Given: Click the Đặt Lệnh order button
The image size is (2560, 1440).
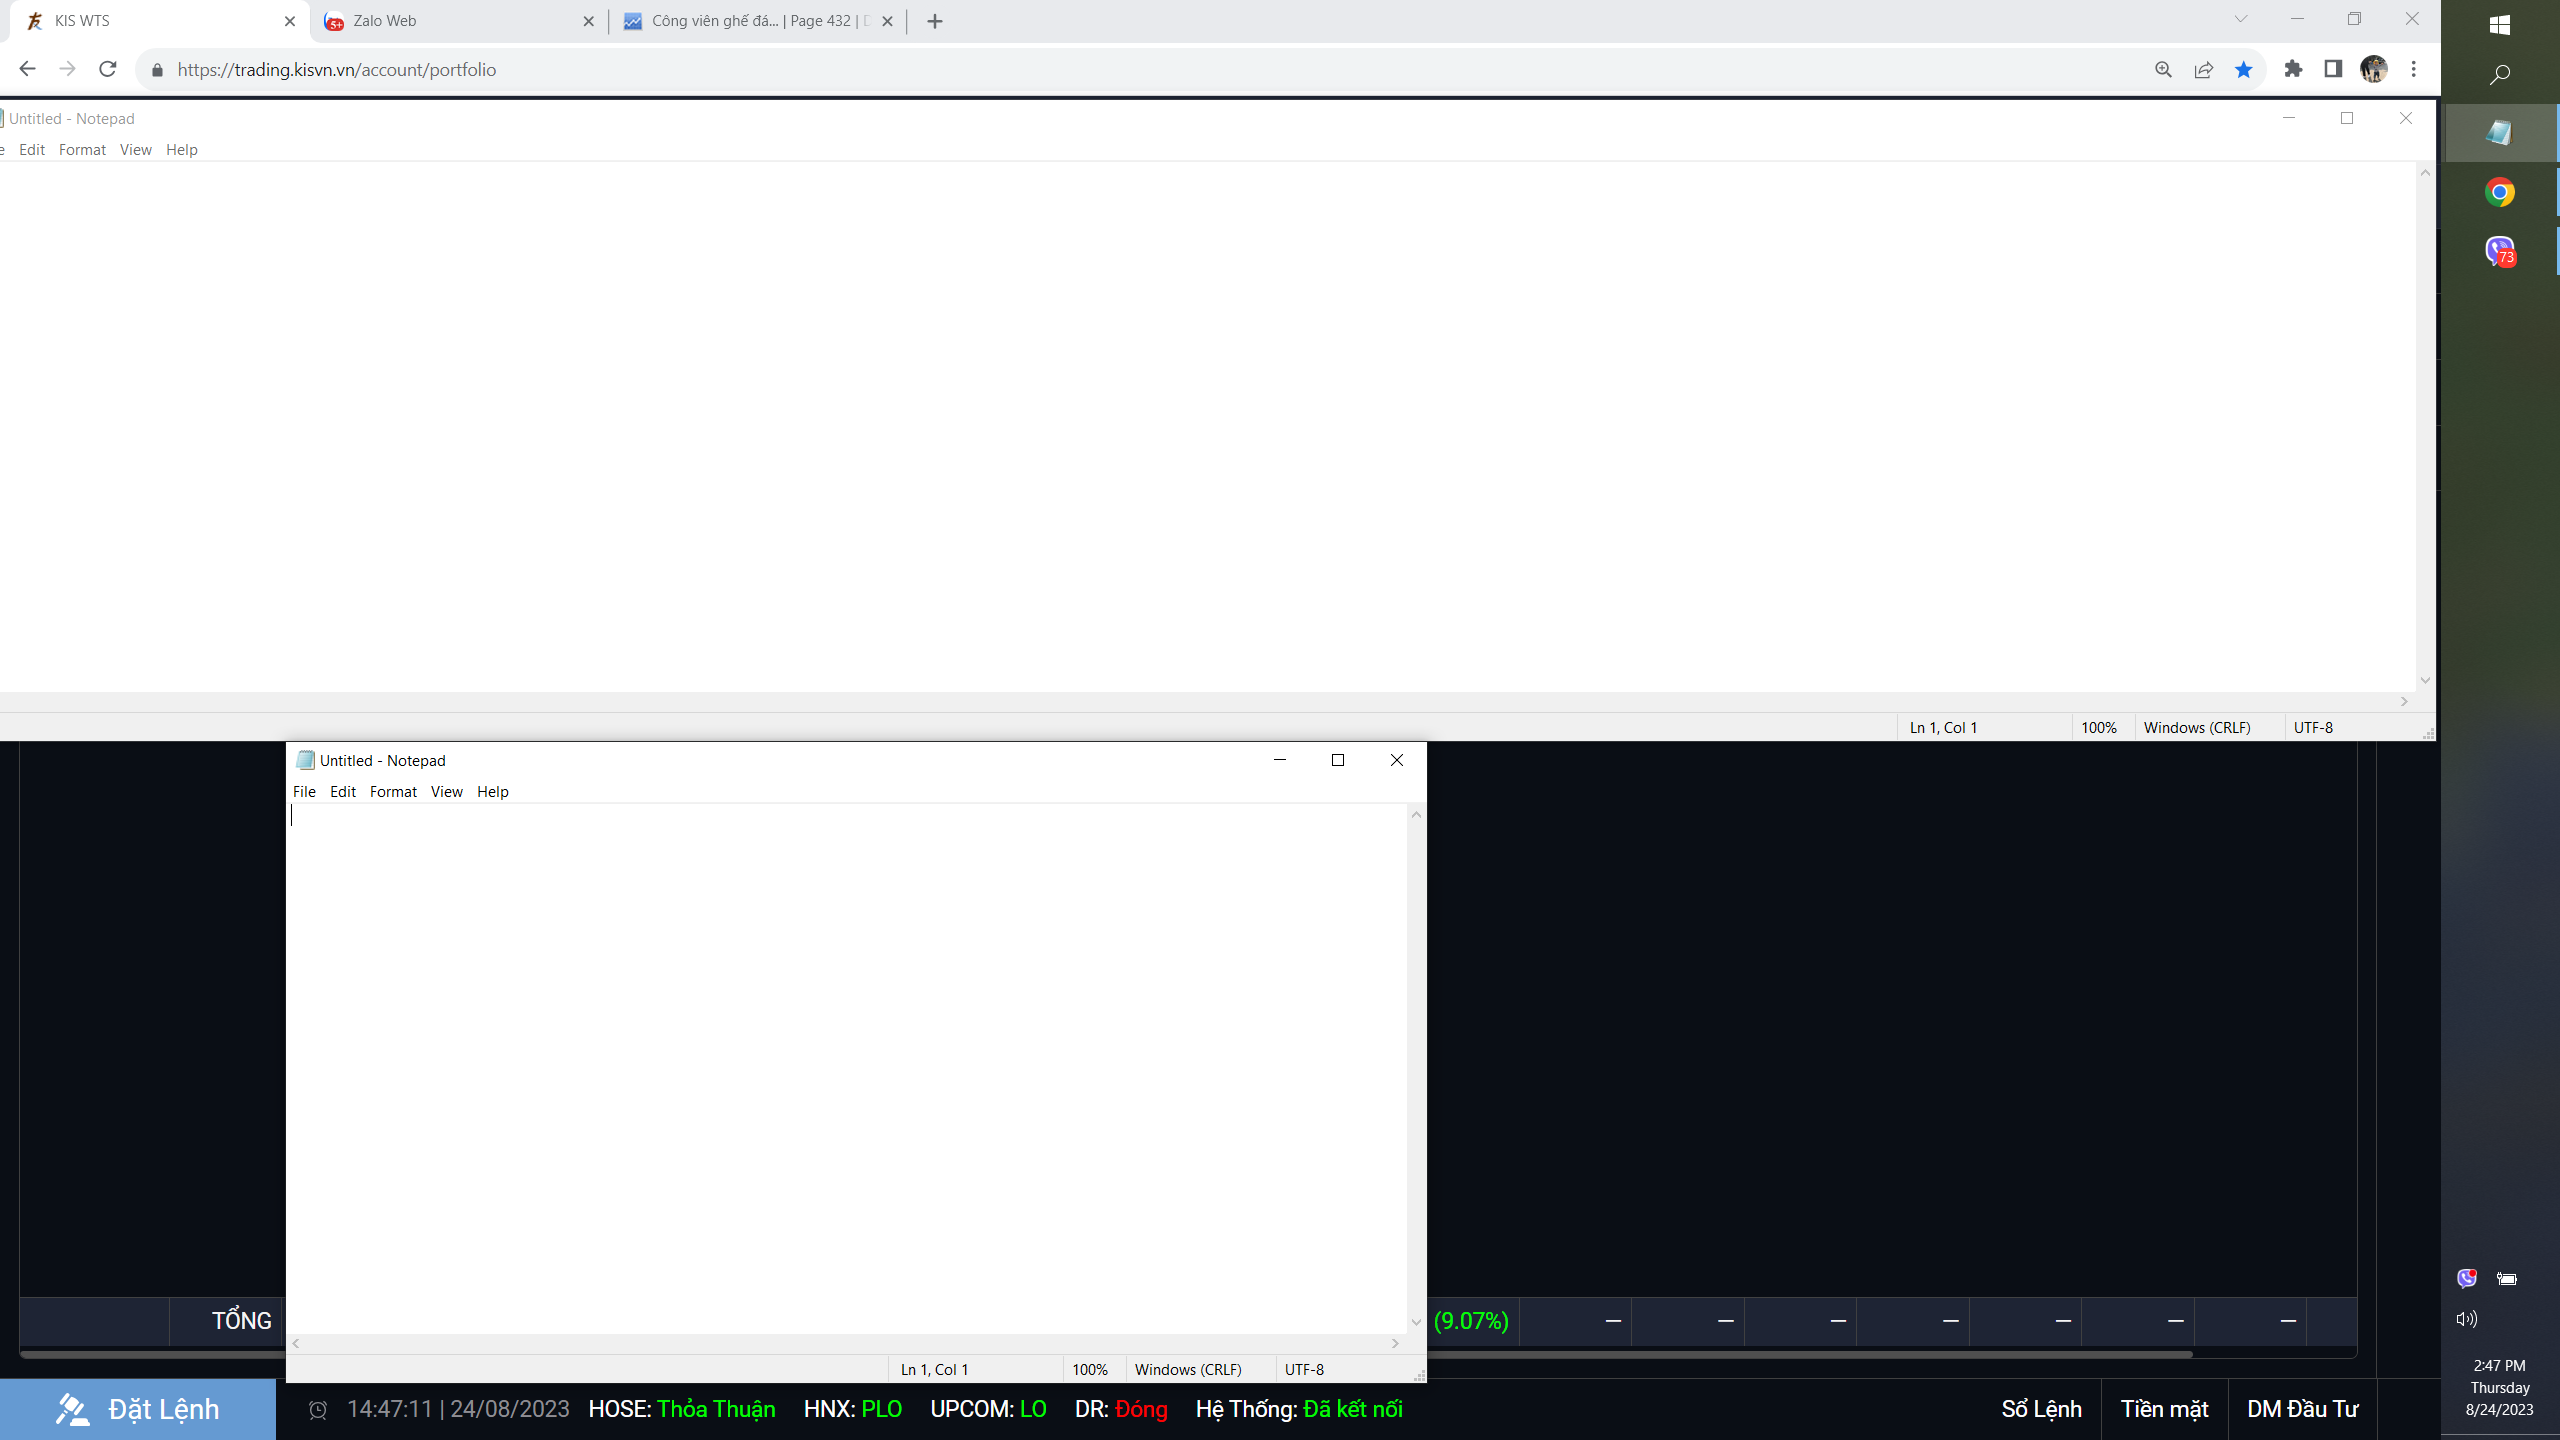Looking at the screenshot, I should pos(138,1409).
